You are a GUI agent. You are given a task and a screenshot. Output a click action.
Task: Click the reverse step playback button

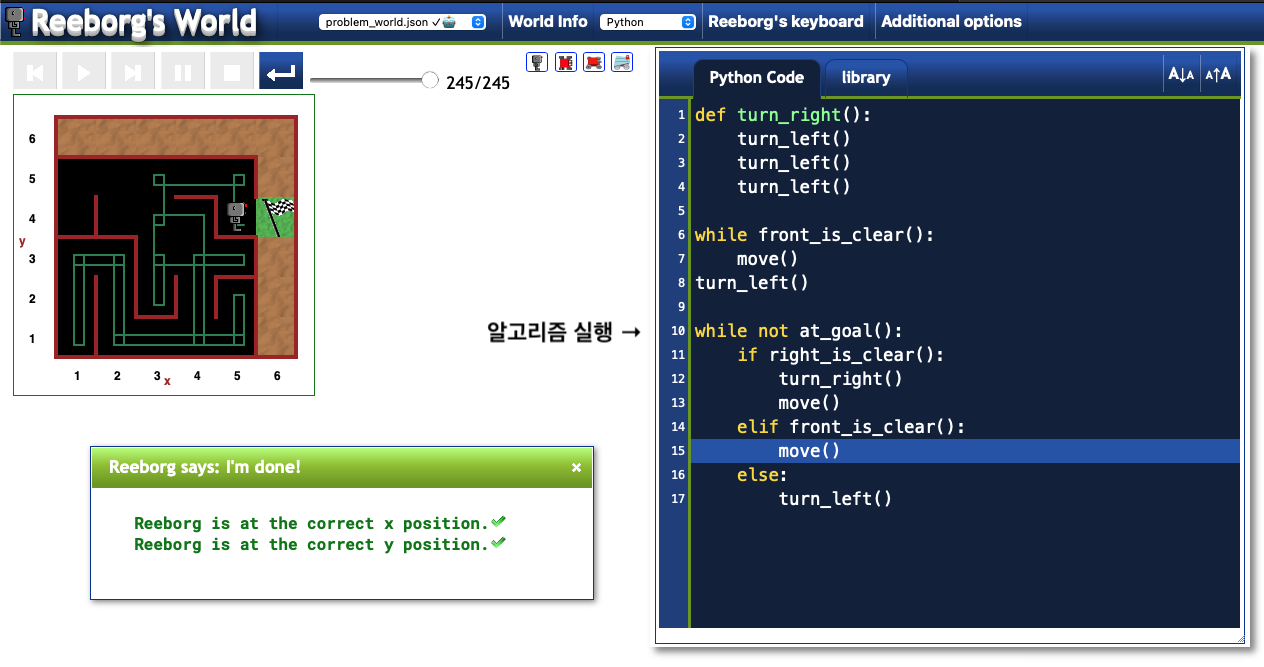coord(35,72)
